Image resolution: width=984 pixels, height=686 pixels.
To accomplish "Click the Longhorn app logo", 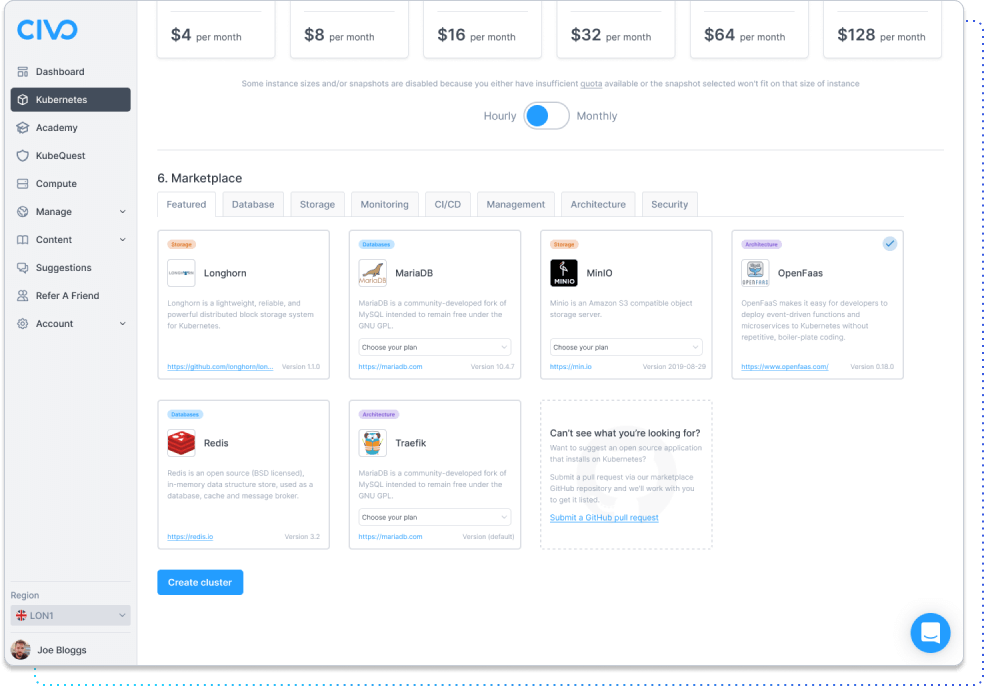I will click(181, 273).
